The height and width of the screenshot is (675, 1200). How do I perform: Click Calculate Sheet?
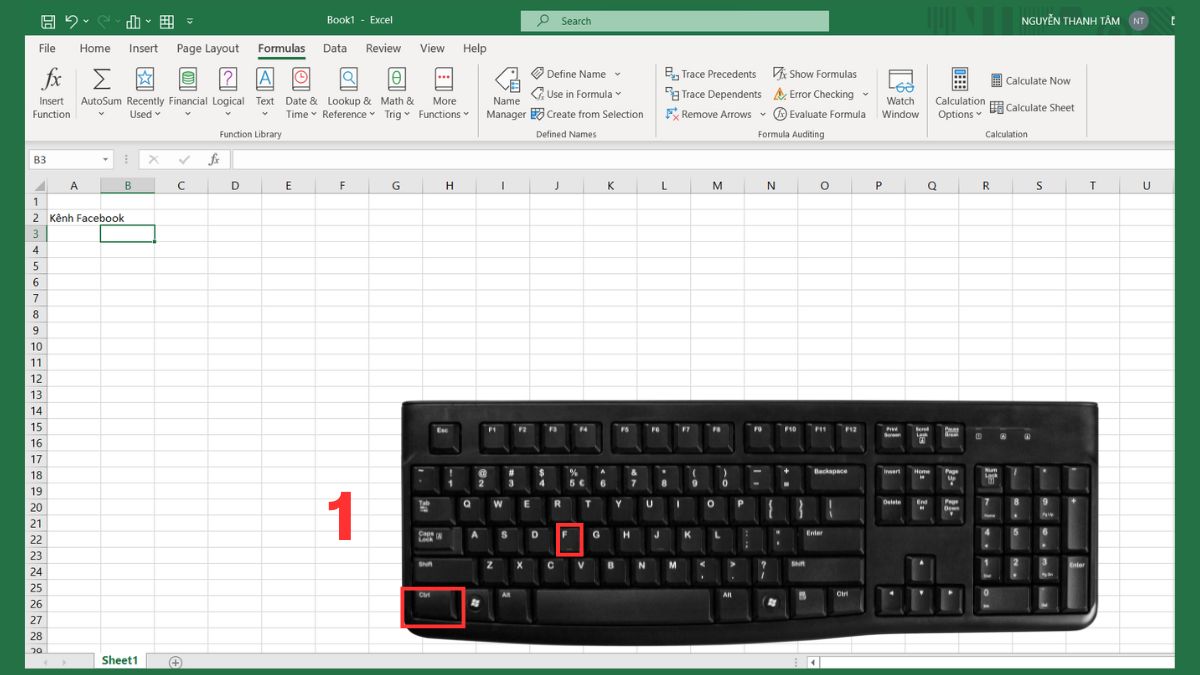pyautogui.click(x=1032, y=107)
